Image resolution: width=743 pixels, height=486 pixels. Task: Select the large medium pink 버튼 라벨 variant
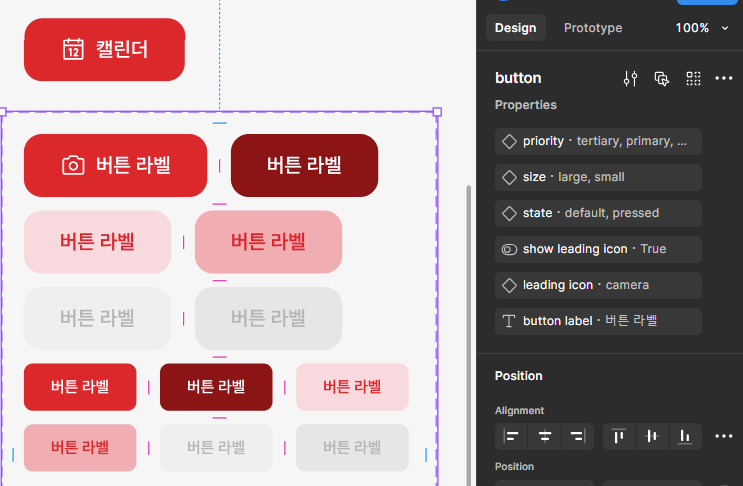[268, 242]
